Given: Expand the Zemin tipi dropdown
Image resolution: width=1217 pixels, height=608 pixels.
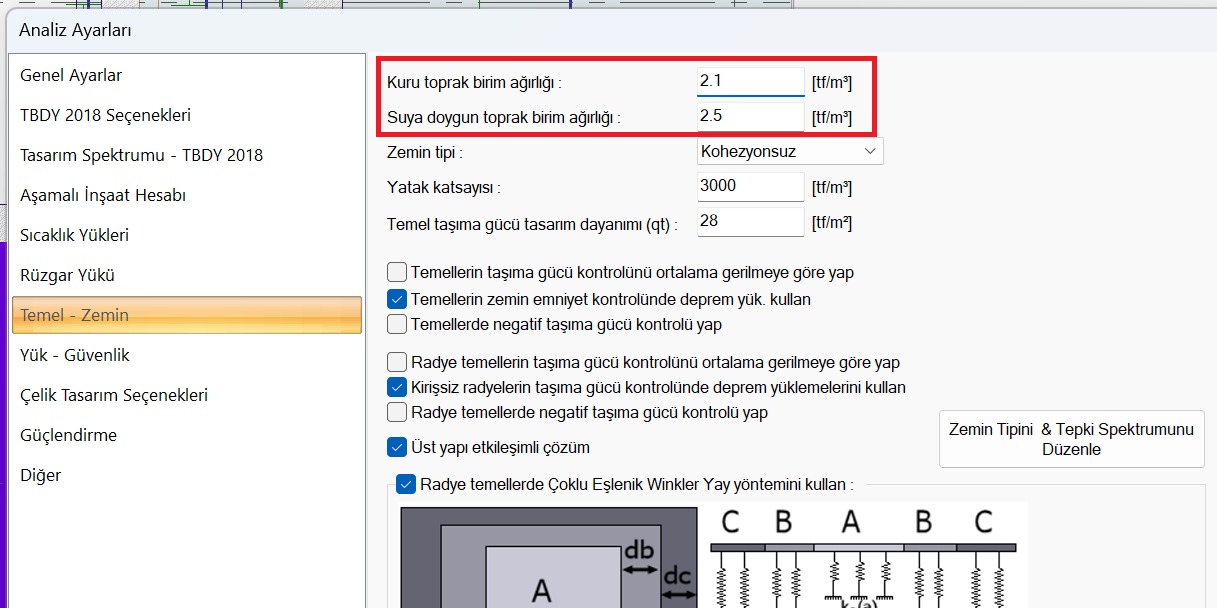Looking at the screenshot, I should 790,152.
